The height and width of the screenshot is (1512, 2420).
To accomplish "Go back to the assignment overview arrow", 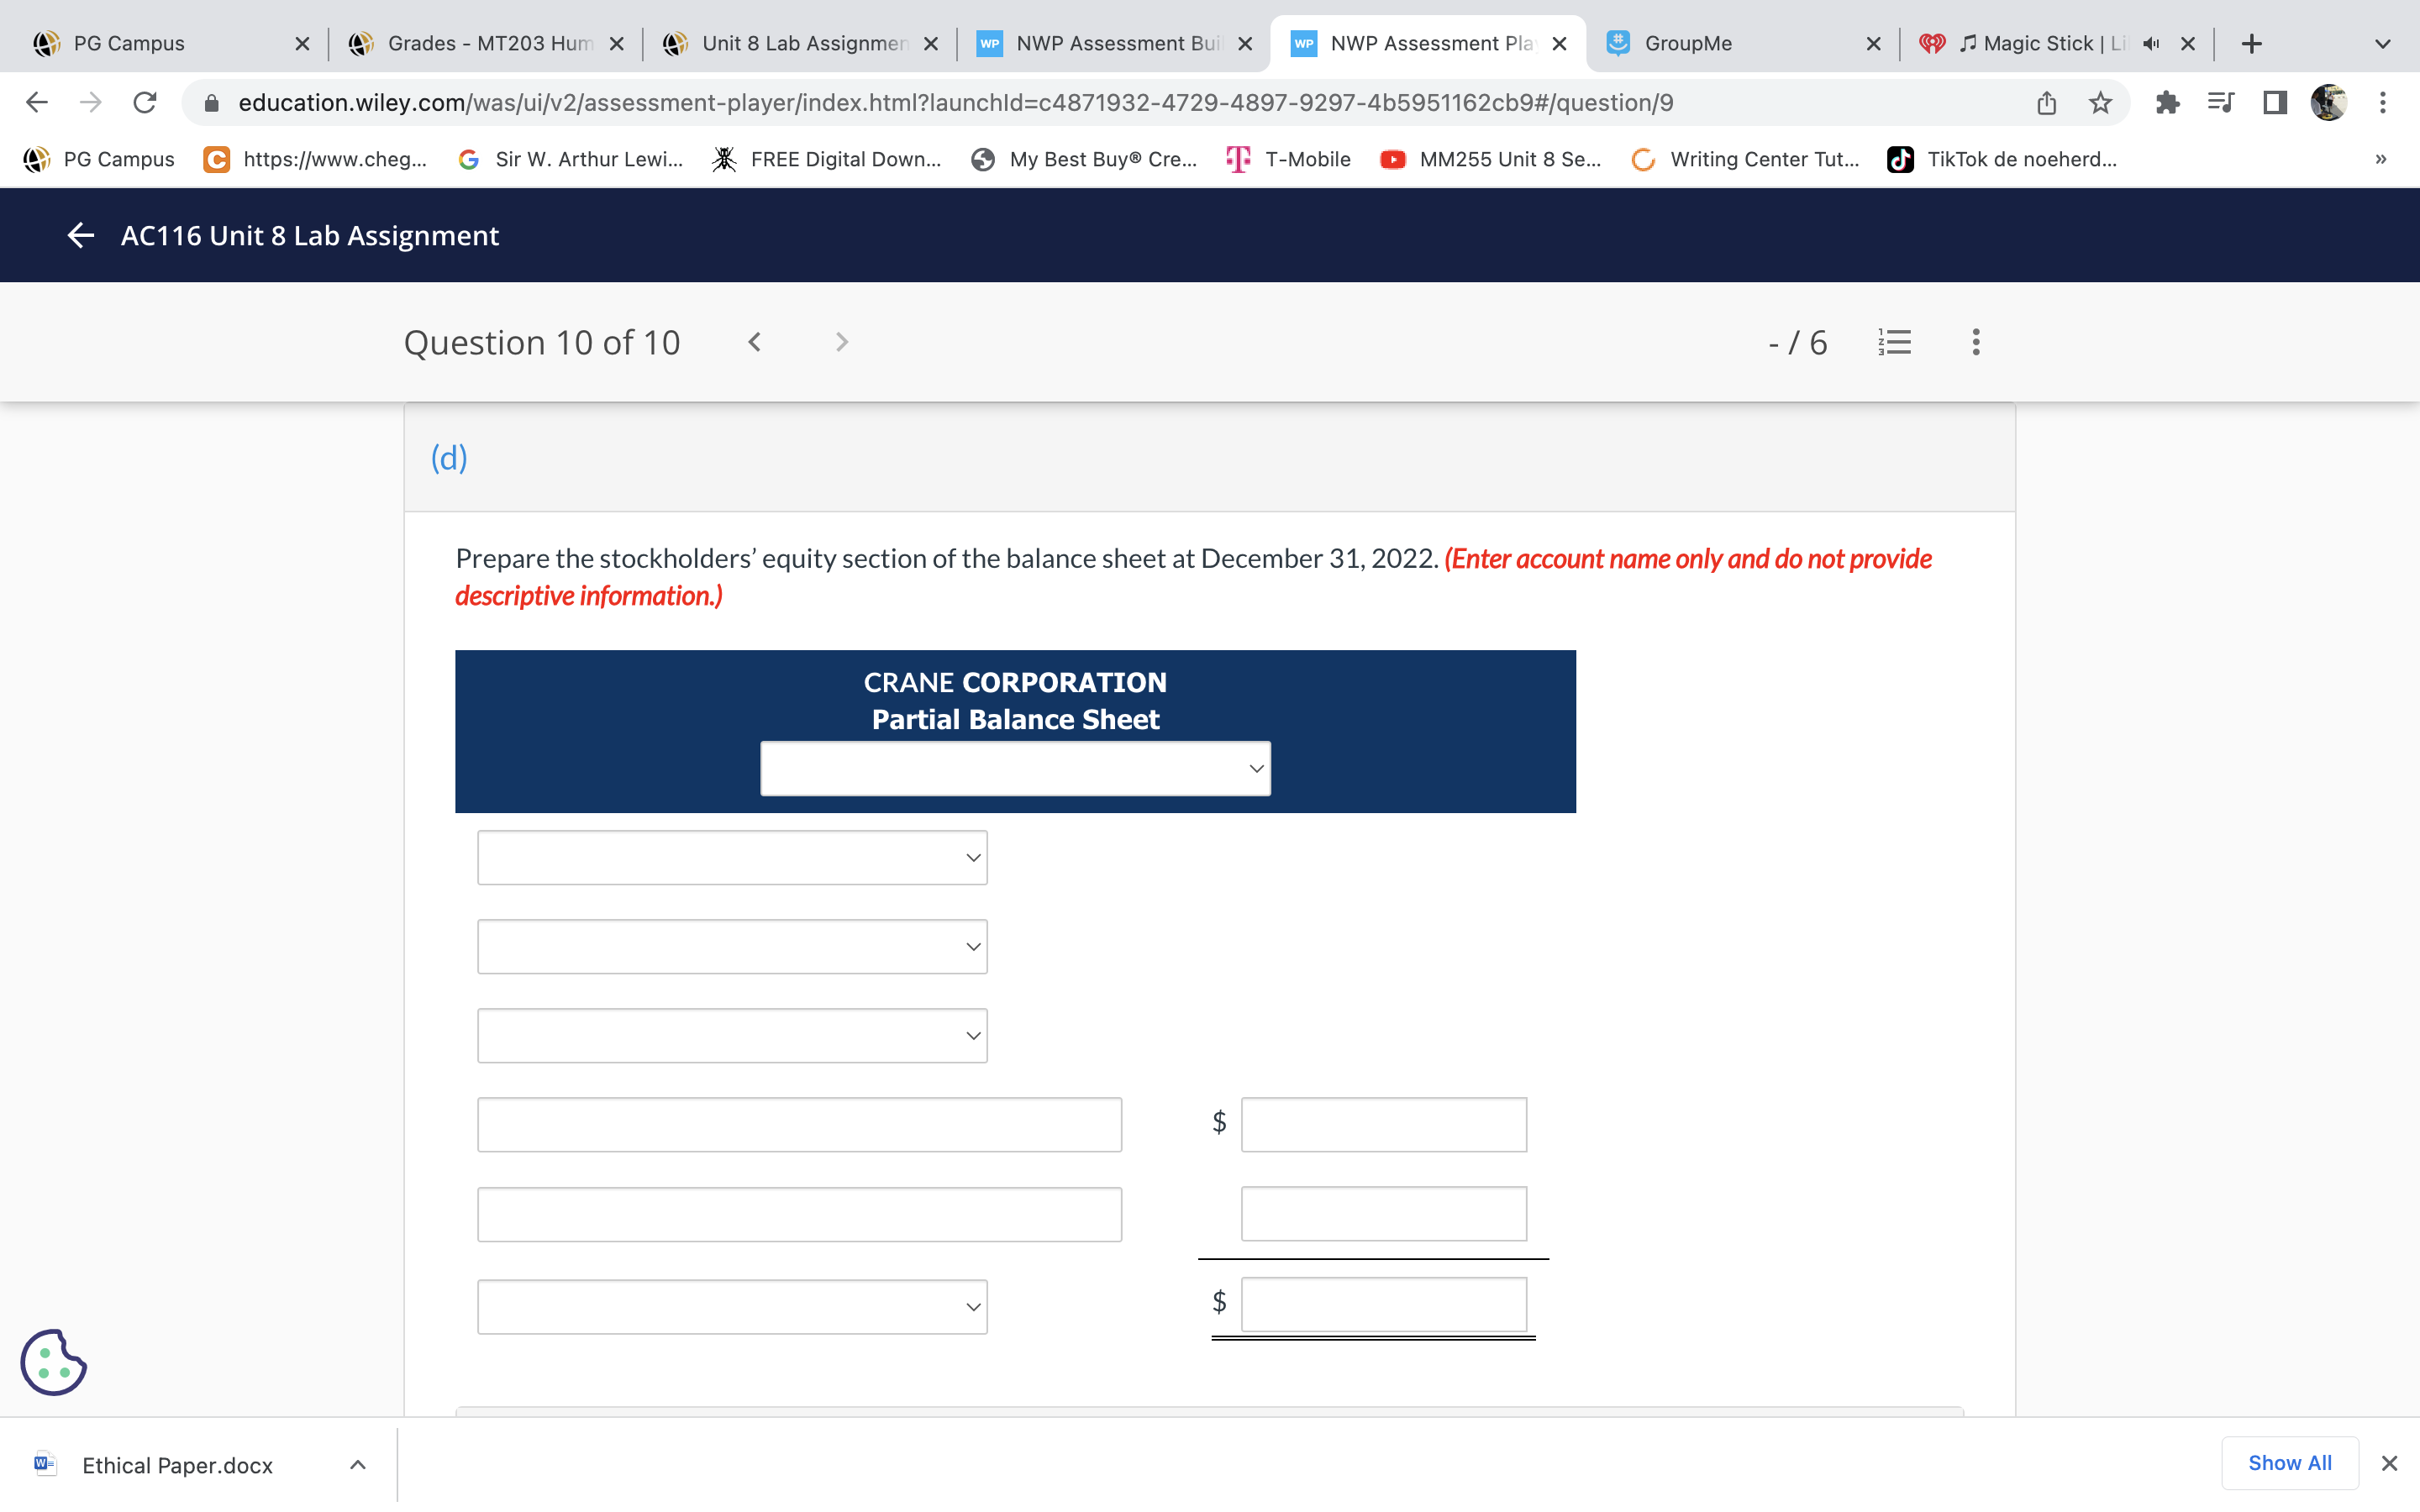I will (80, 235).
